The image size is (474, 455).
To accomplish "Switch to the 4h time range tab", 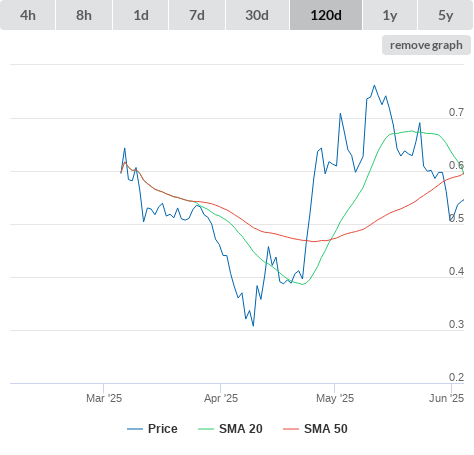I will click(28, 15).
